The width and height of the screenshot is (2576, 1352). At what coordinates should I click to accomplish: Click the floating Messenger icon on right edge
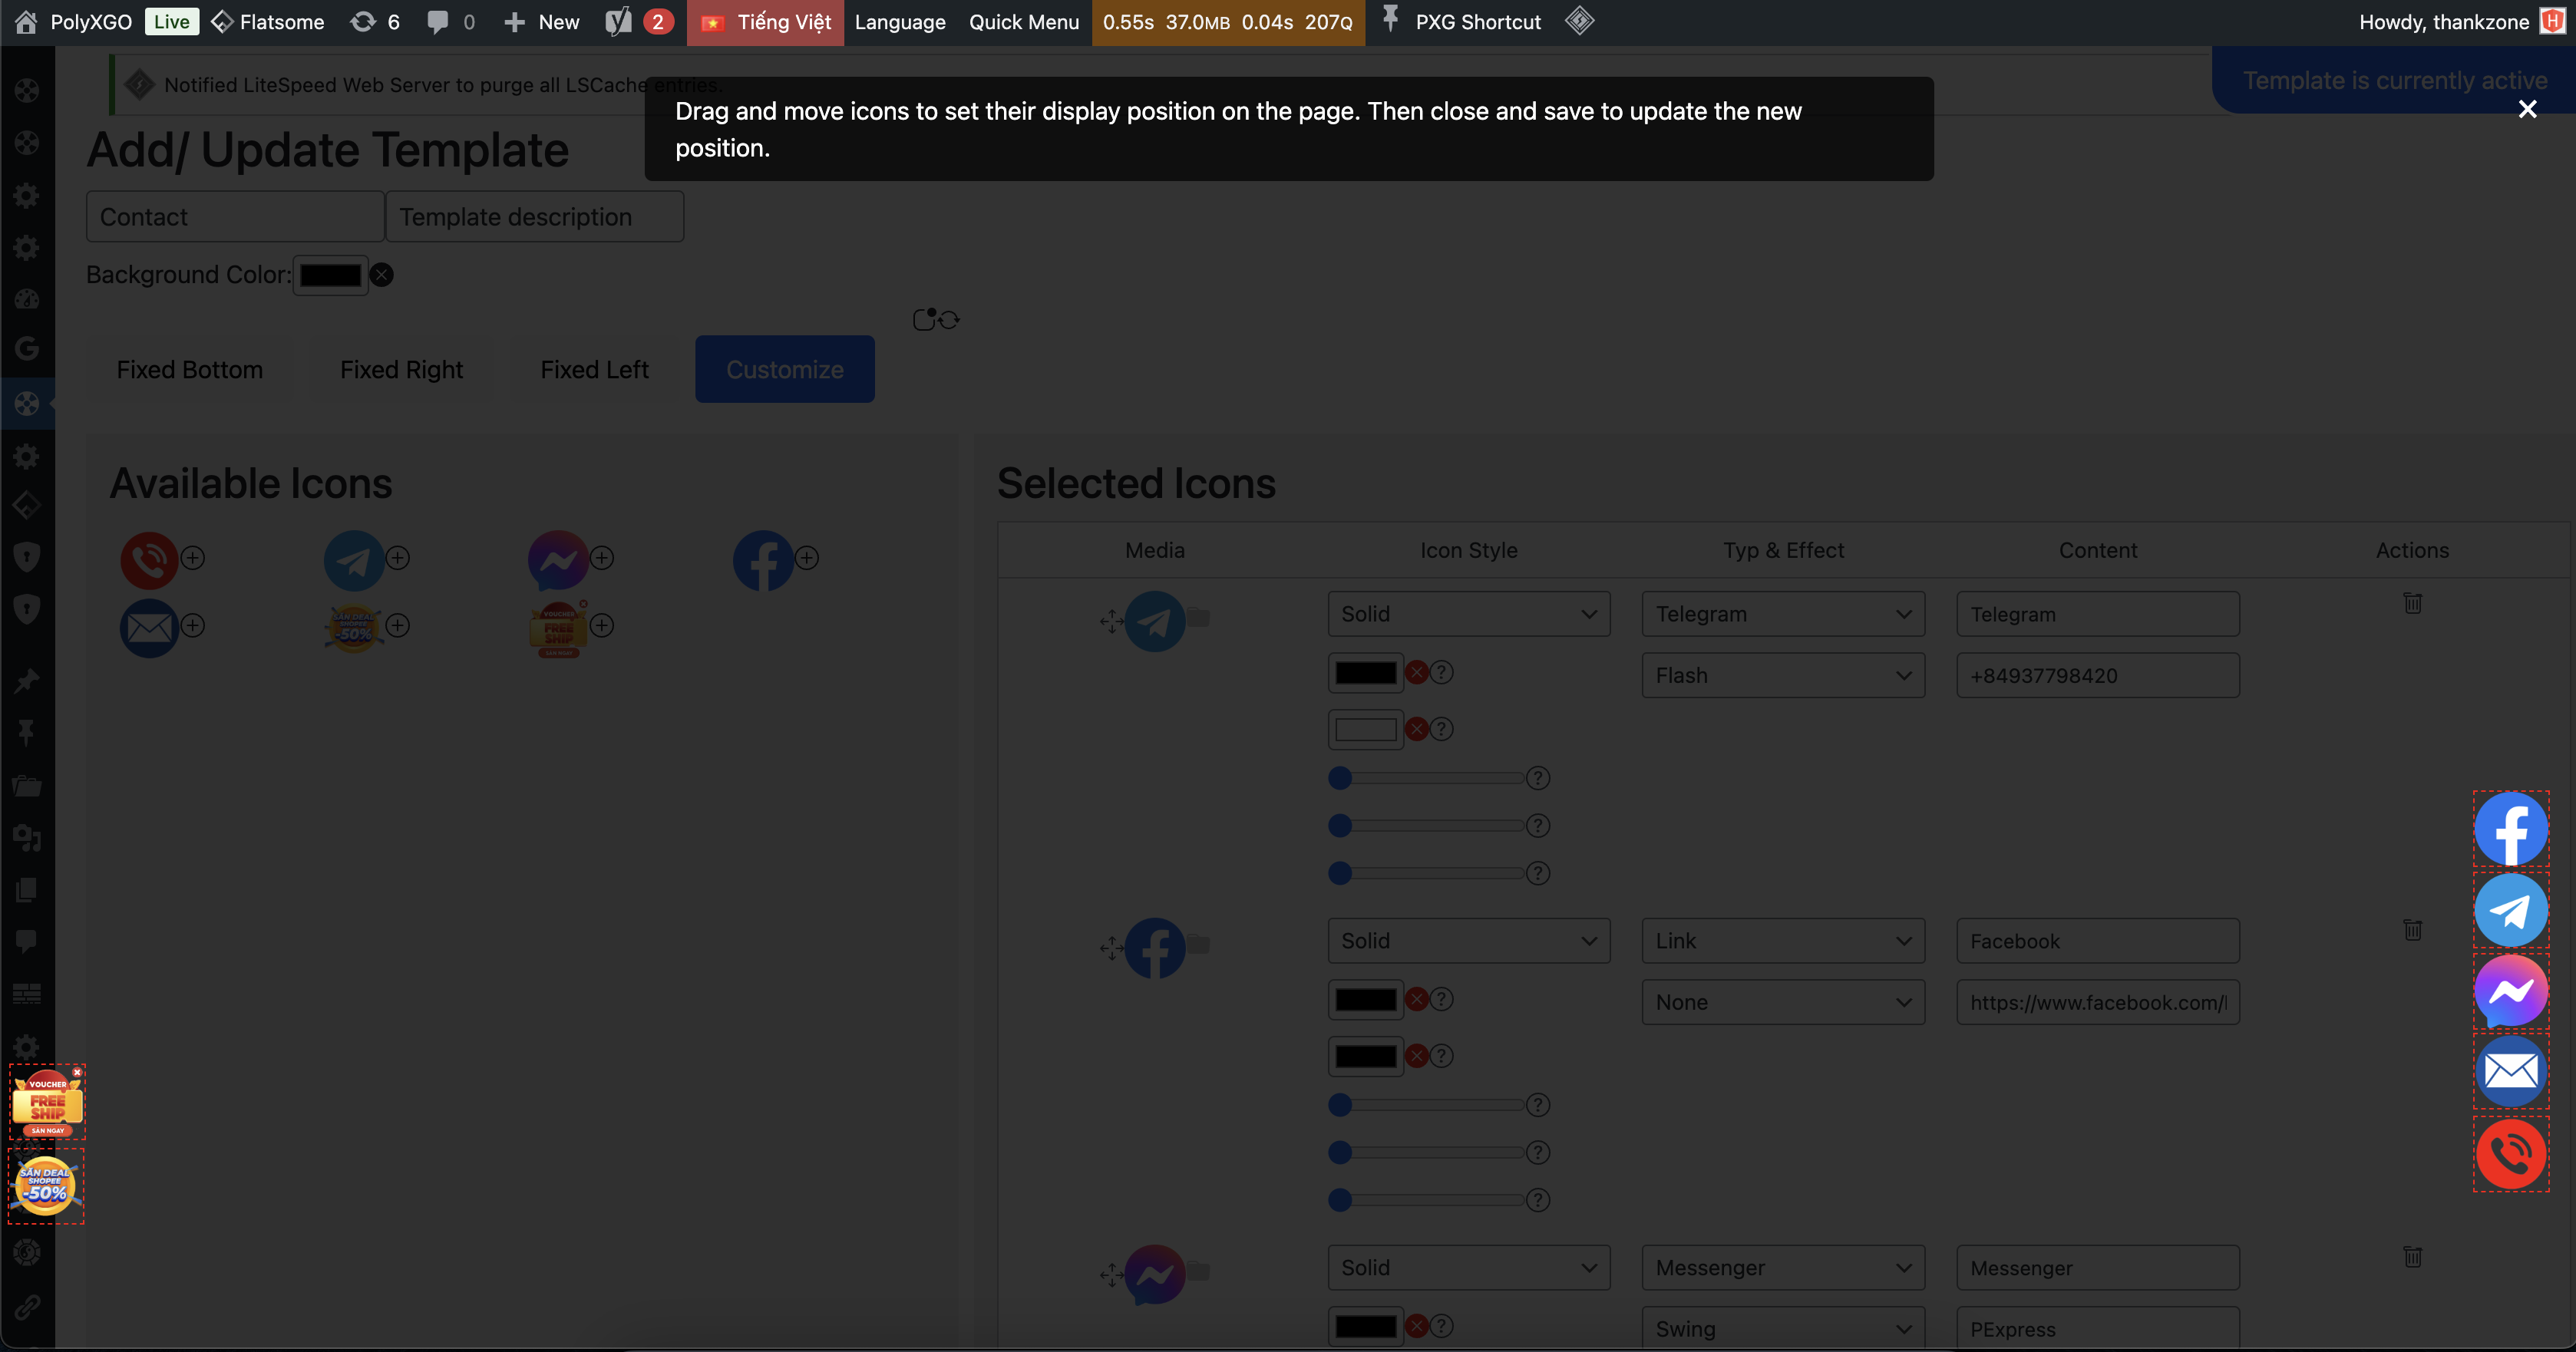[x=2510, y=991]
